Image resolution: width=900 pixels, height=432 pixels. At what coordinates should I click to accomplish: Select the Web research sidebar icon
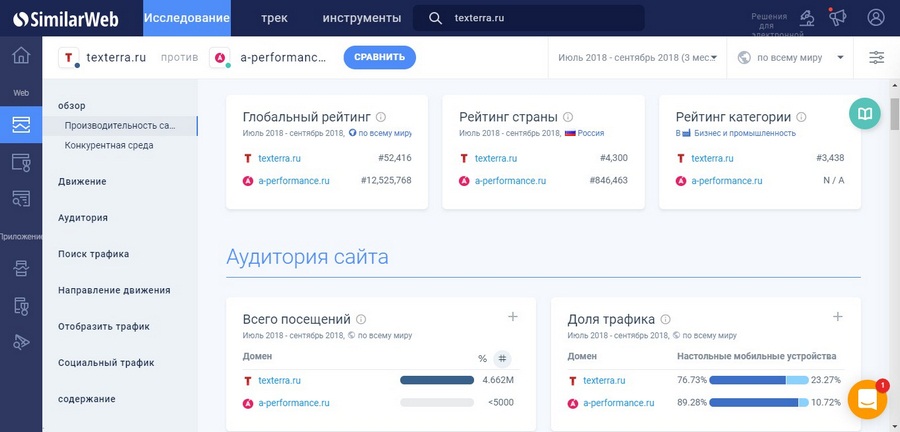21,124
